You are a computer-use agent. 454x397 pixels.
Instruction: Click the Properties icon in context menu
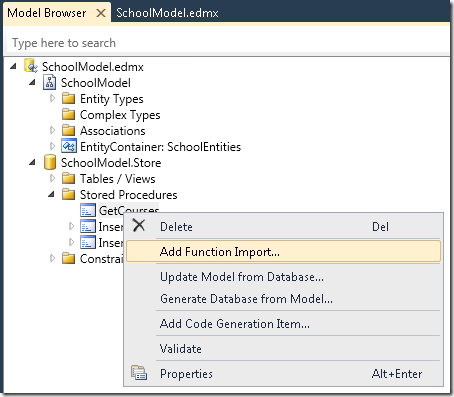pyautogui.click(x=139, y=373)
